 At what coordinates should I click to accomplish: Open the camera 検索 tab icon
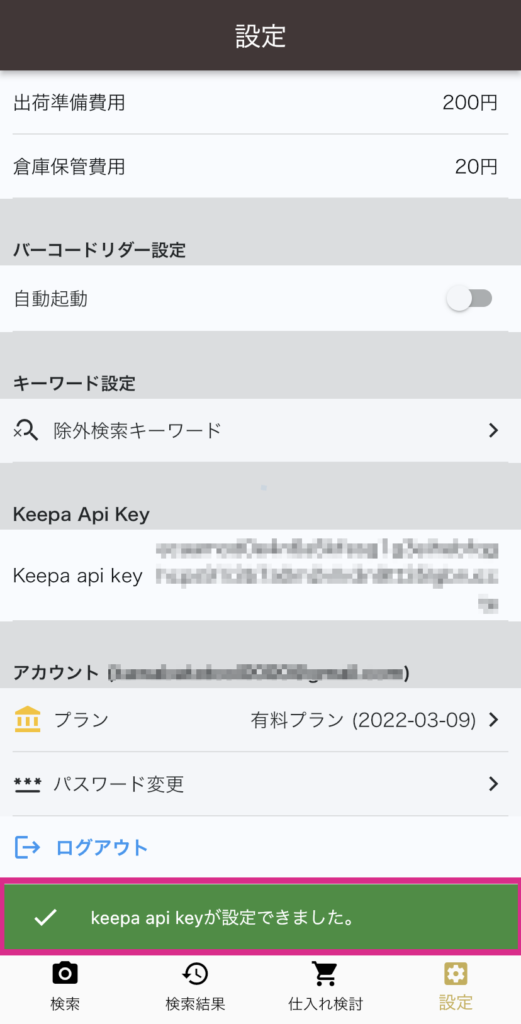65,974
